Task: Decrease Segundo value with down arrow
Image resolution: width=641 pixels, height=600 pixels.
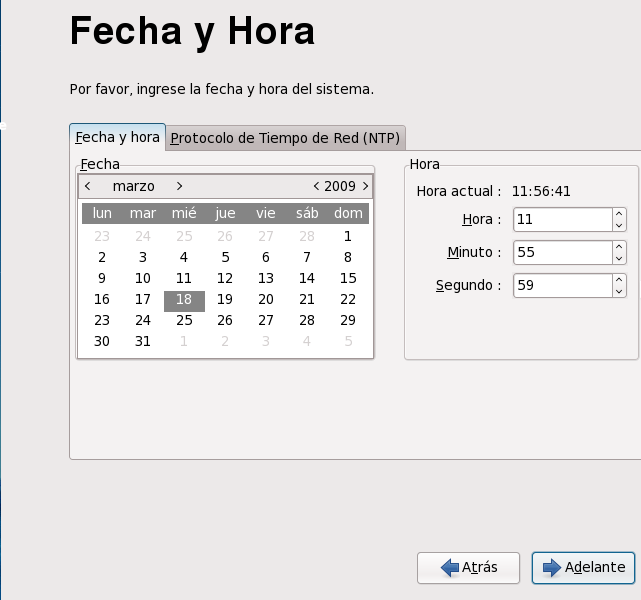Action: (619, 291)
